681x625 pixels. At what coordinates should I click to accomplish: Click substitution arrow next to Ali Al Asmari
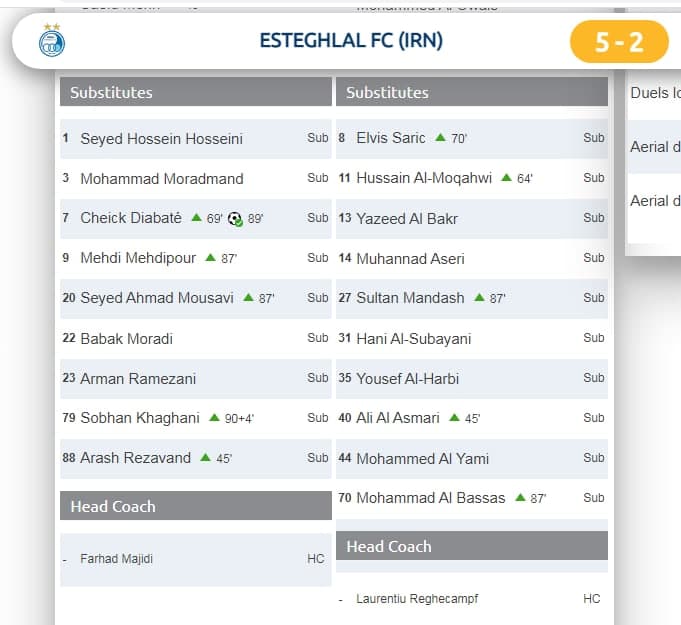456,418
